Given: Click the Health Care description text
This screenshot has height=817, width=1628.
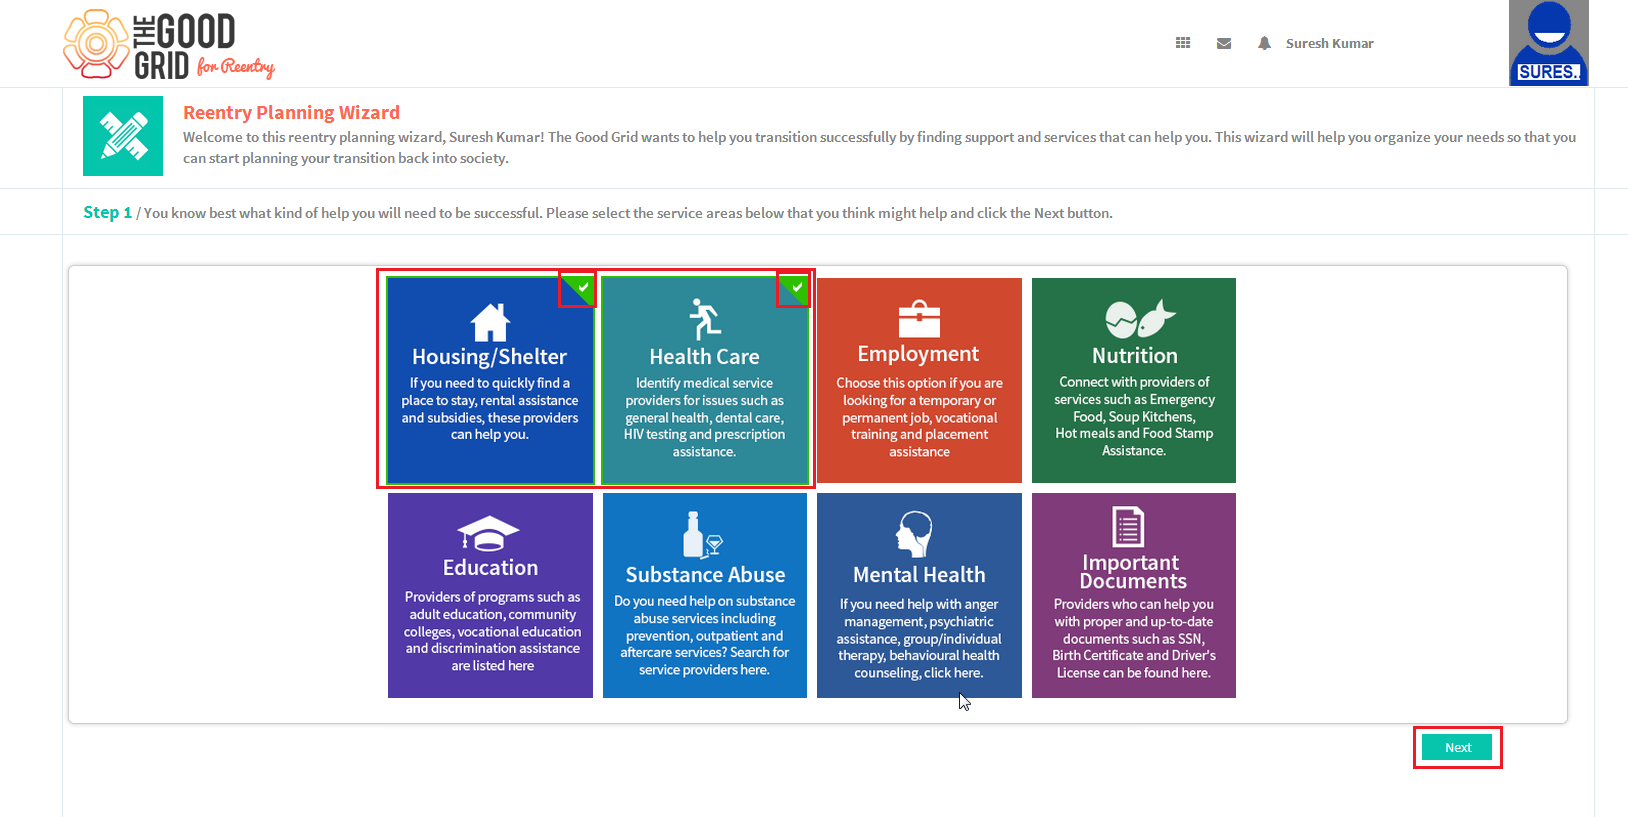Looking at the screenshot, I should point(704,417).
